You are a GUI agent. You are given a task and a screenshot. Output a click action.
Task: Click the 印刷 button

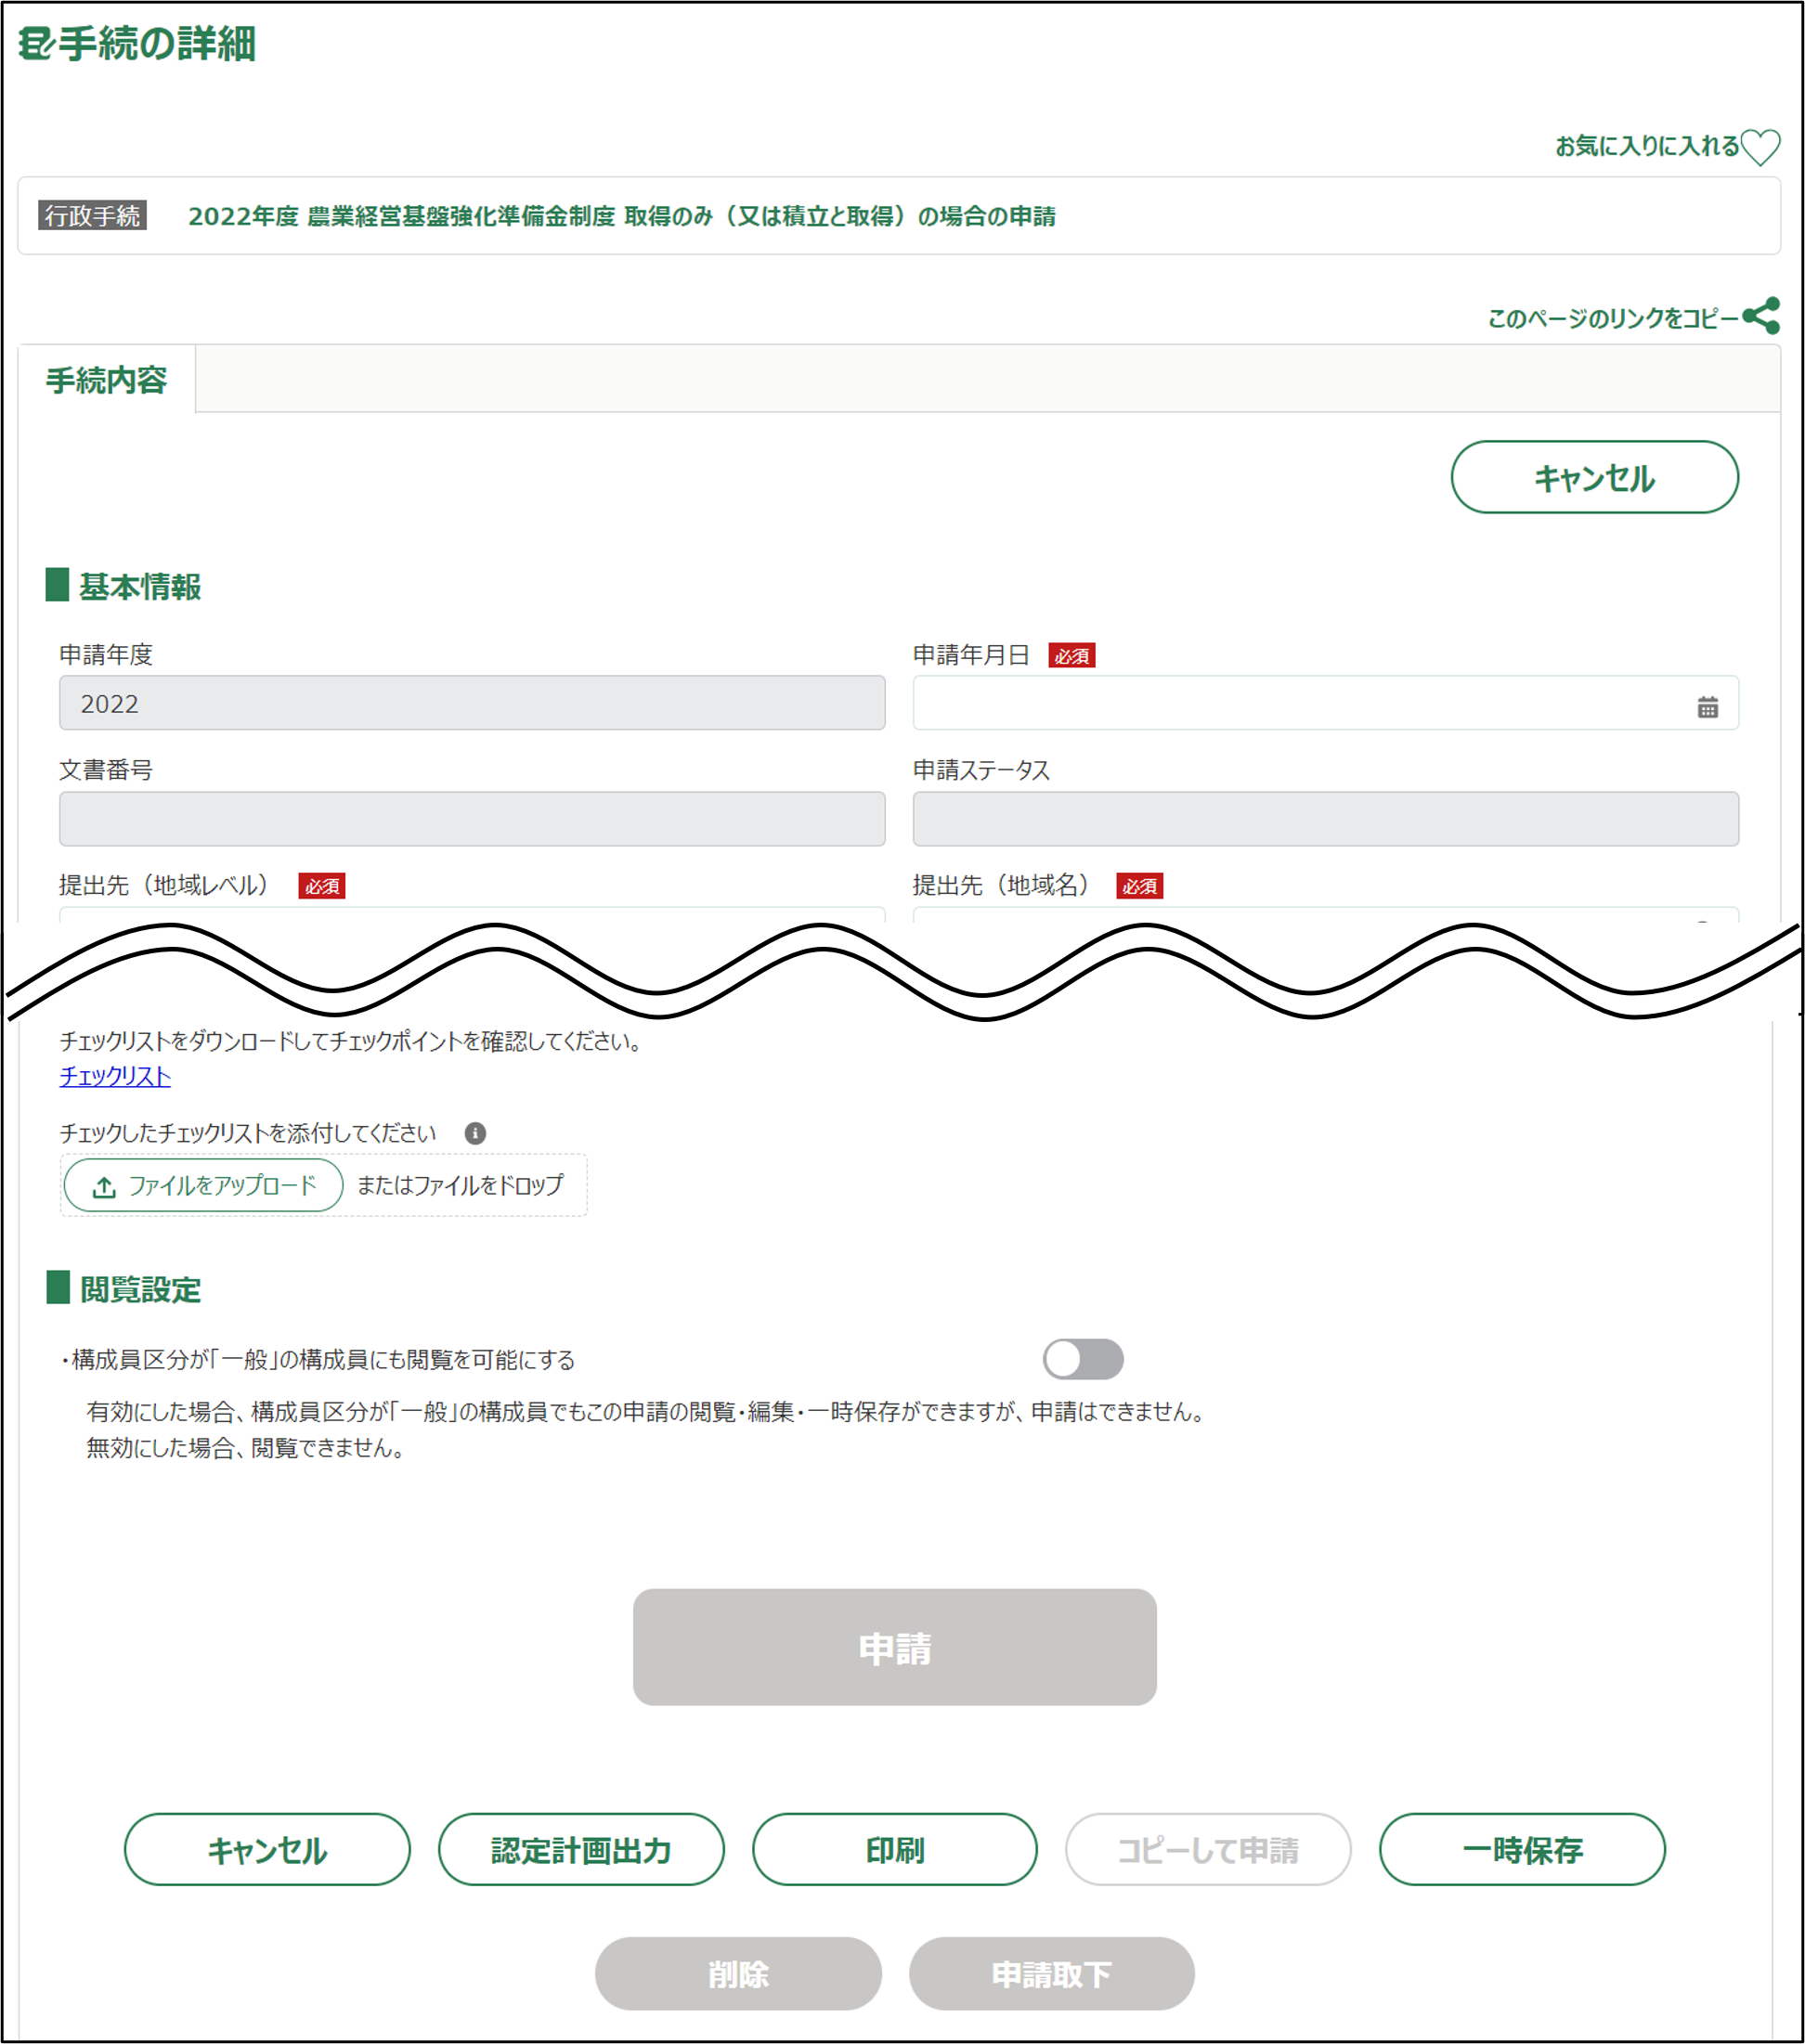click(x=894, y=1850)
